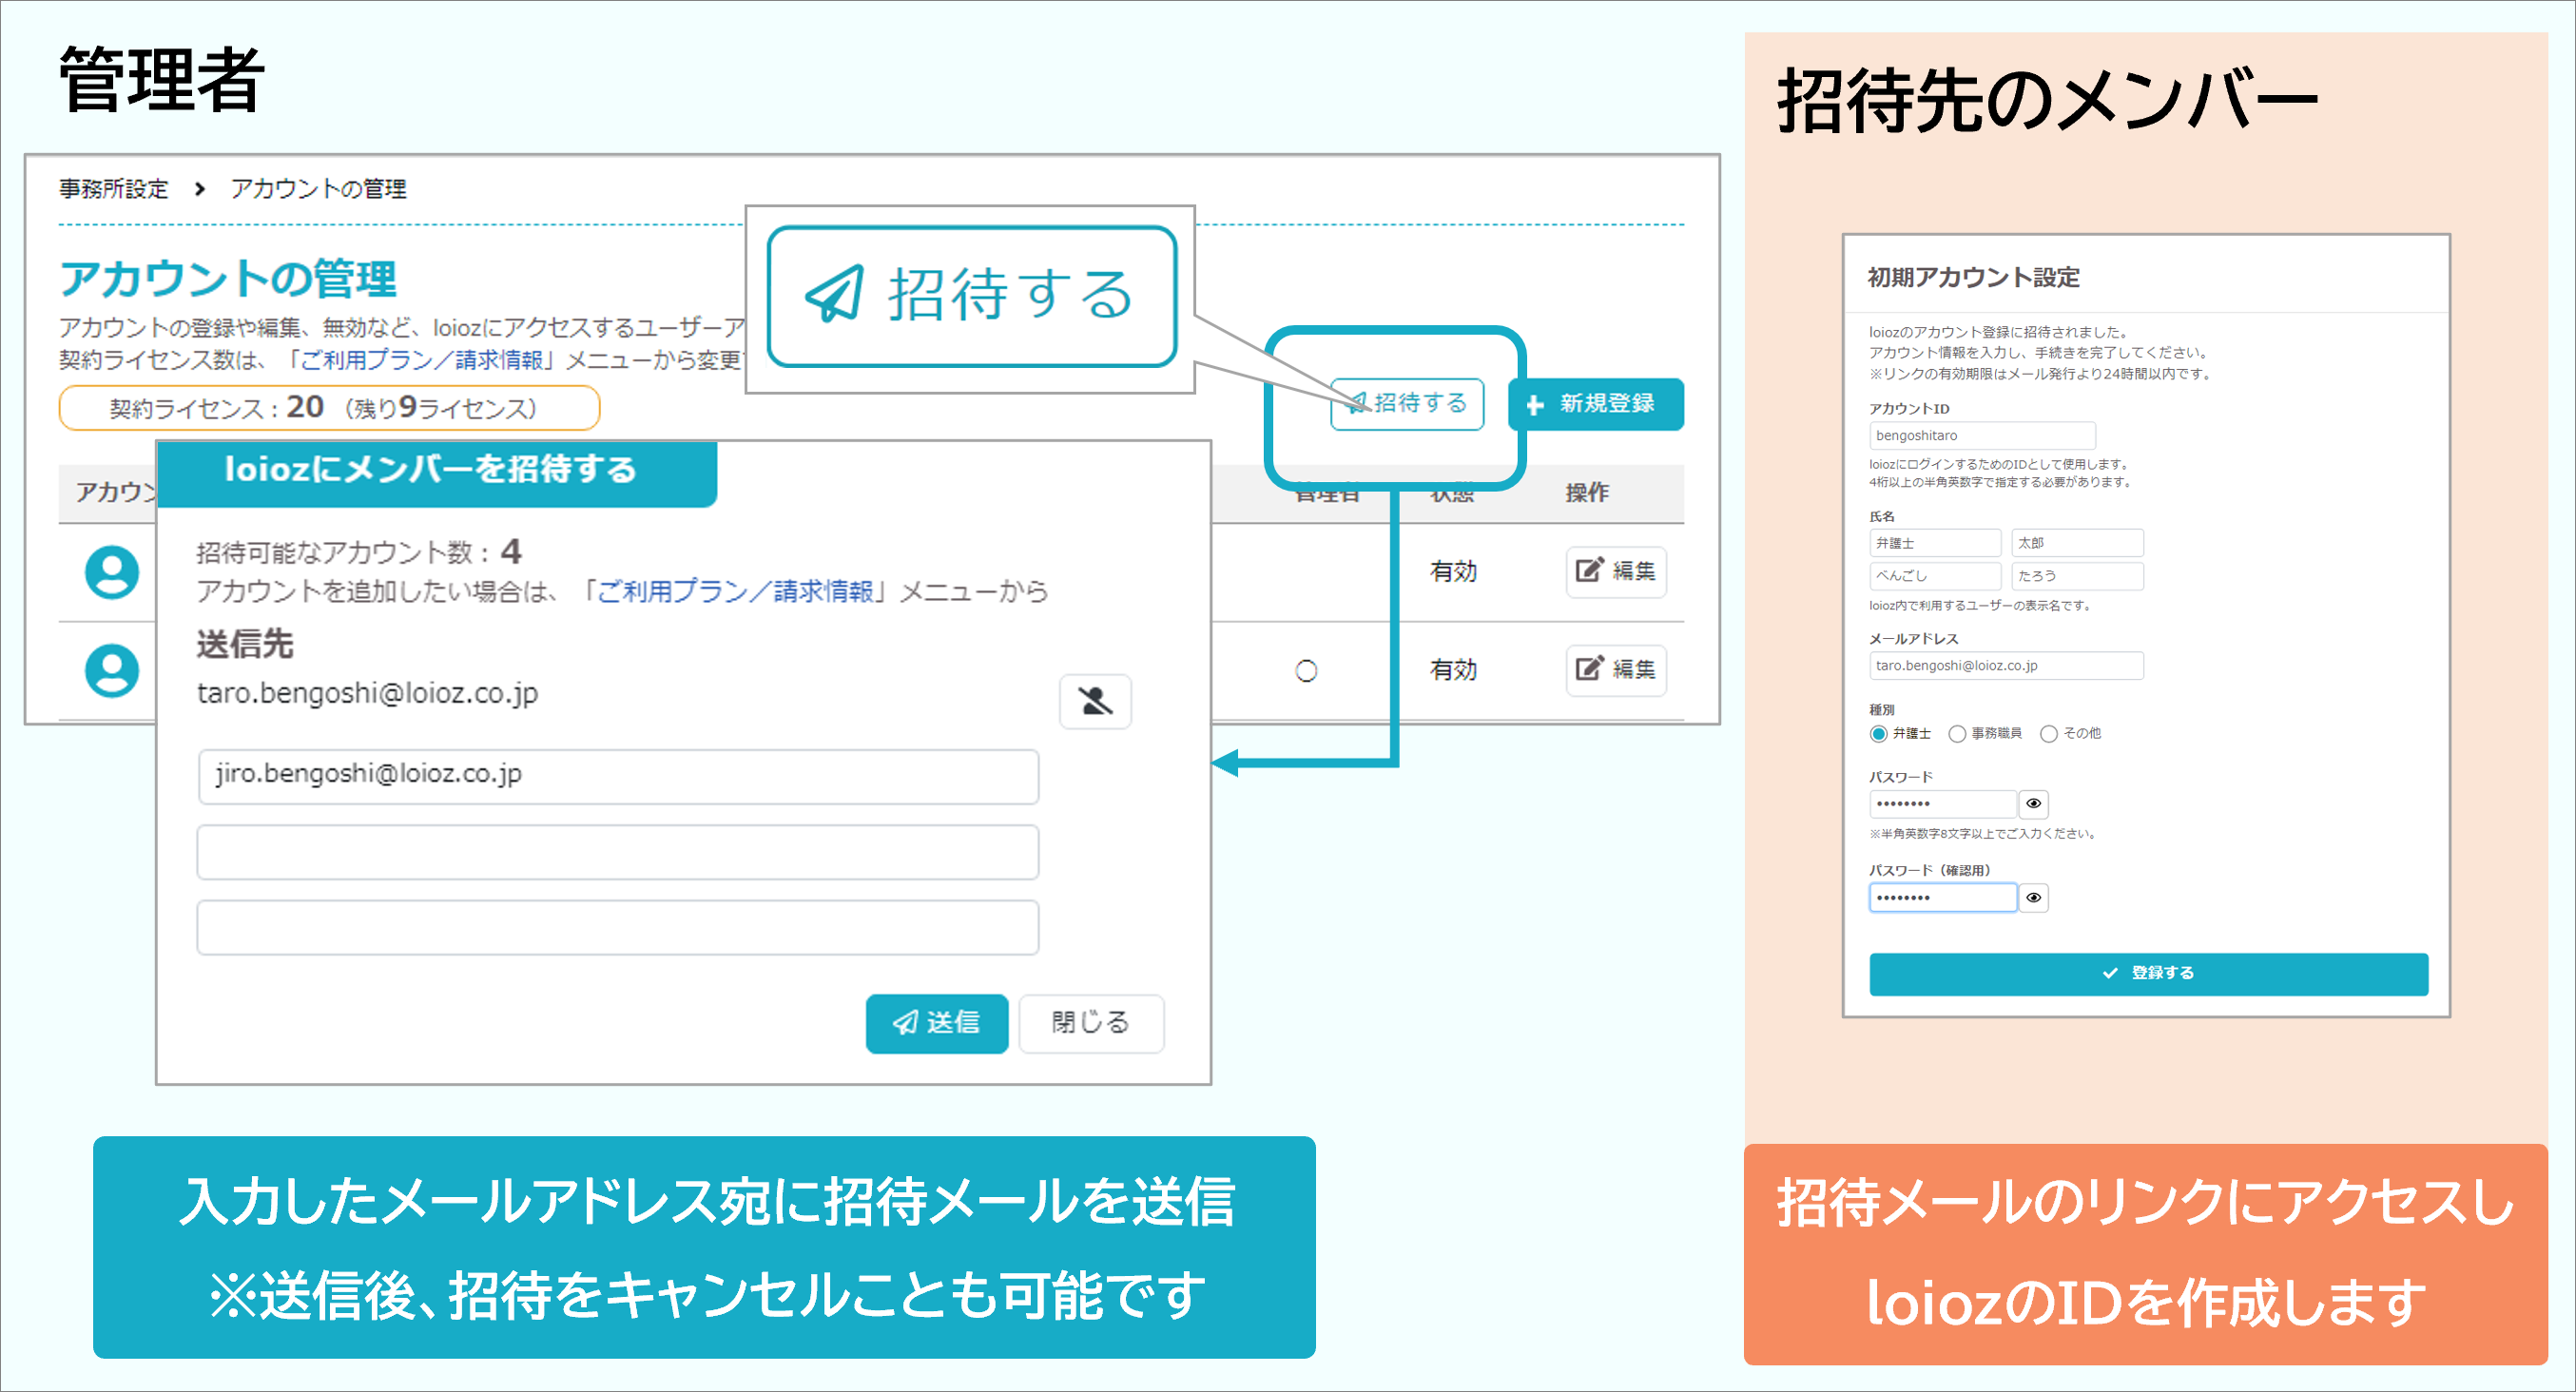
Task: Click the third empty invite email field
Action: point(618,927)
